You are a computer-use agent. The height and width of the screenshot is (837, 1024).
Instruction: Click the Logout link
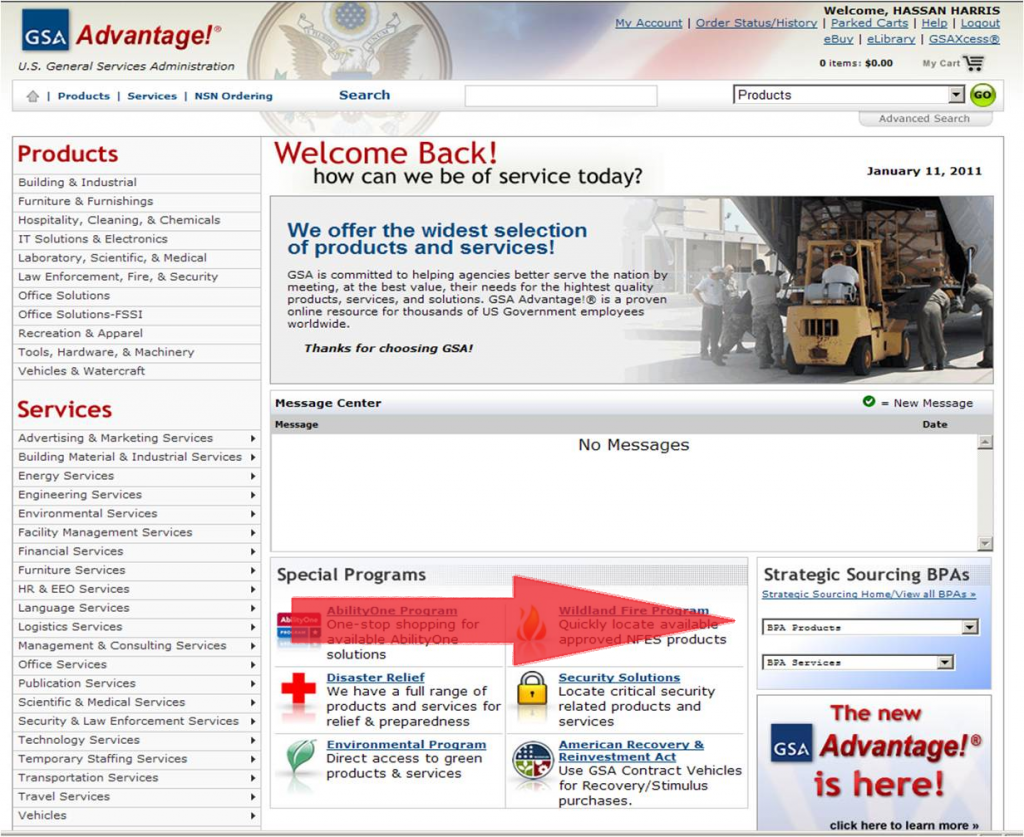tap(981, 22)
